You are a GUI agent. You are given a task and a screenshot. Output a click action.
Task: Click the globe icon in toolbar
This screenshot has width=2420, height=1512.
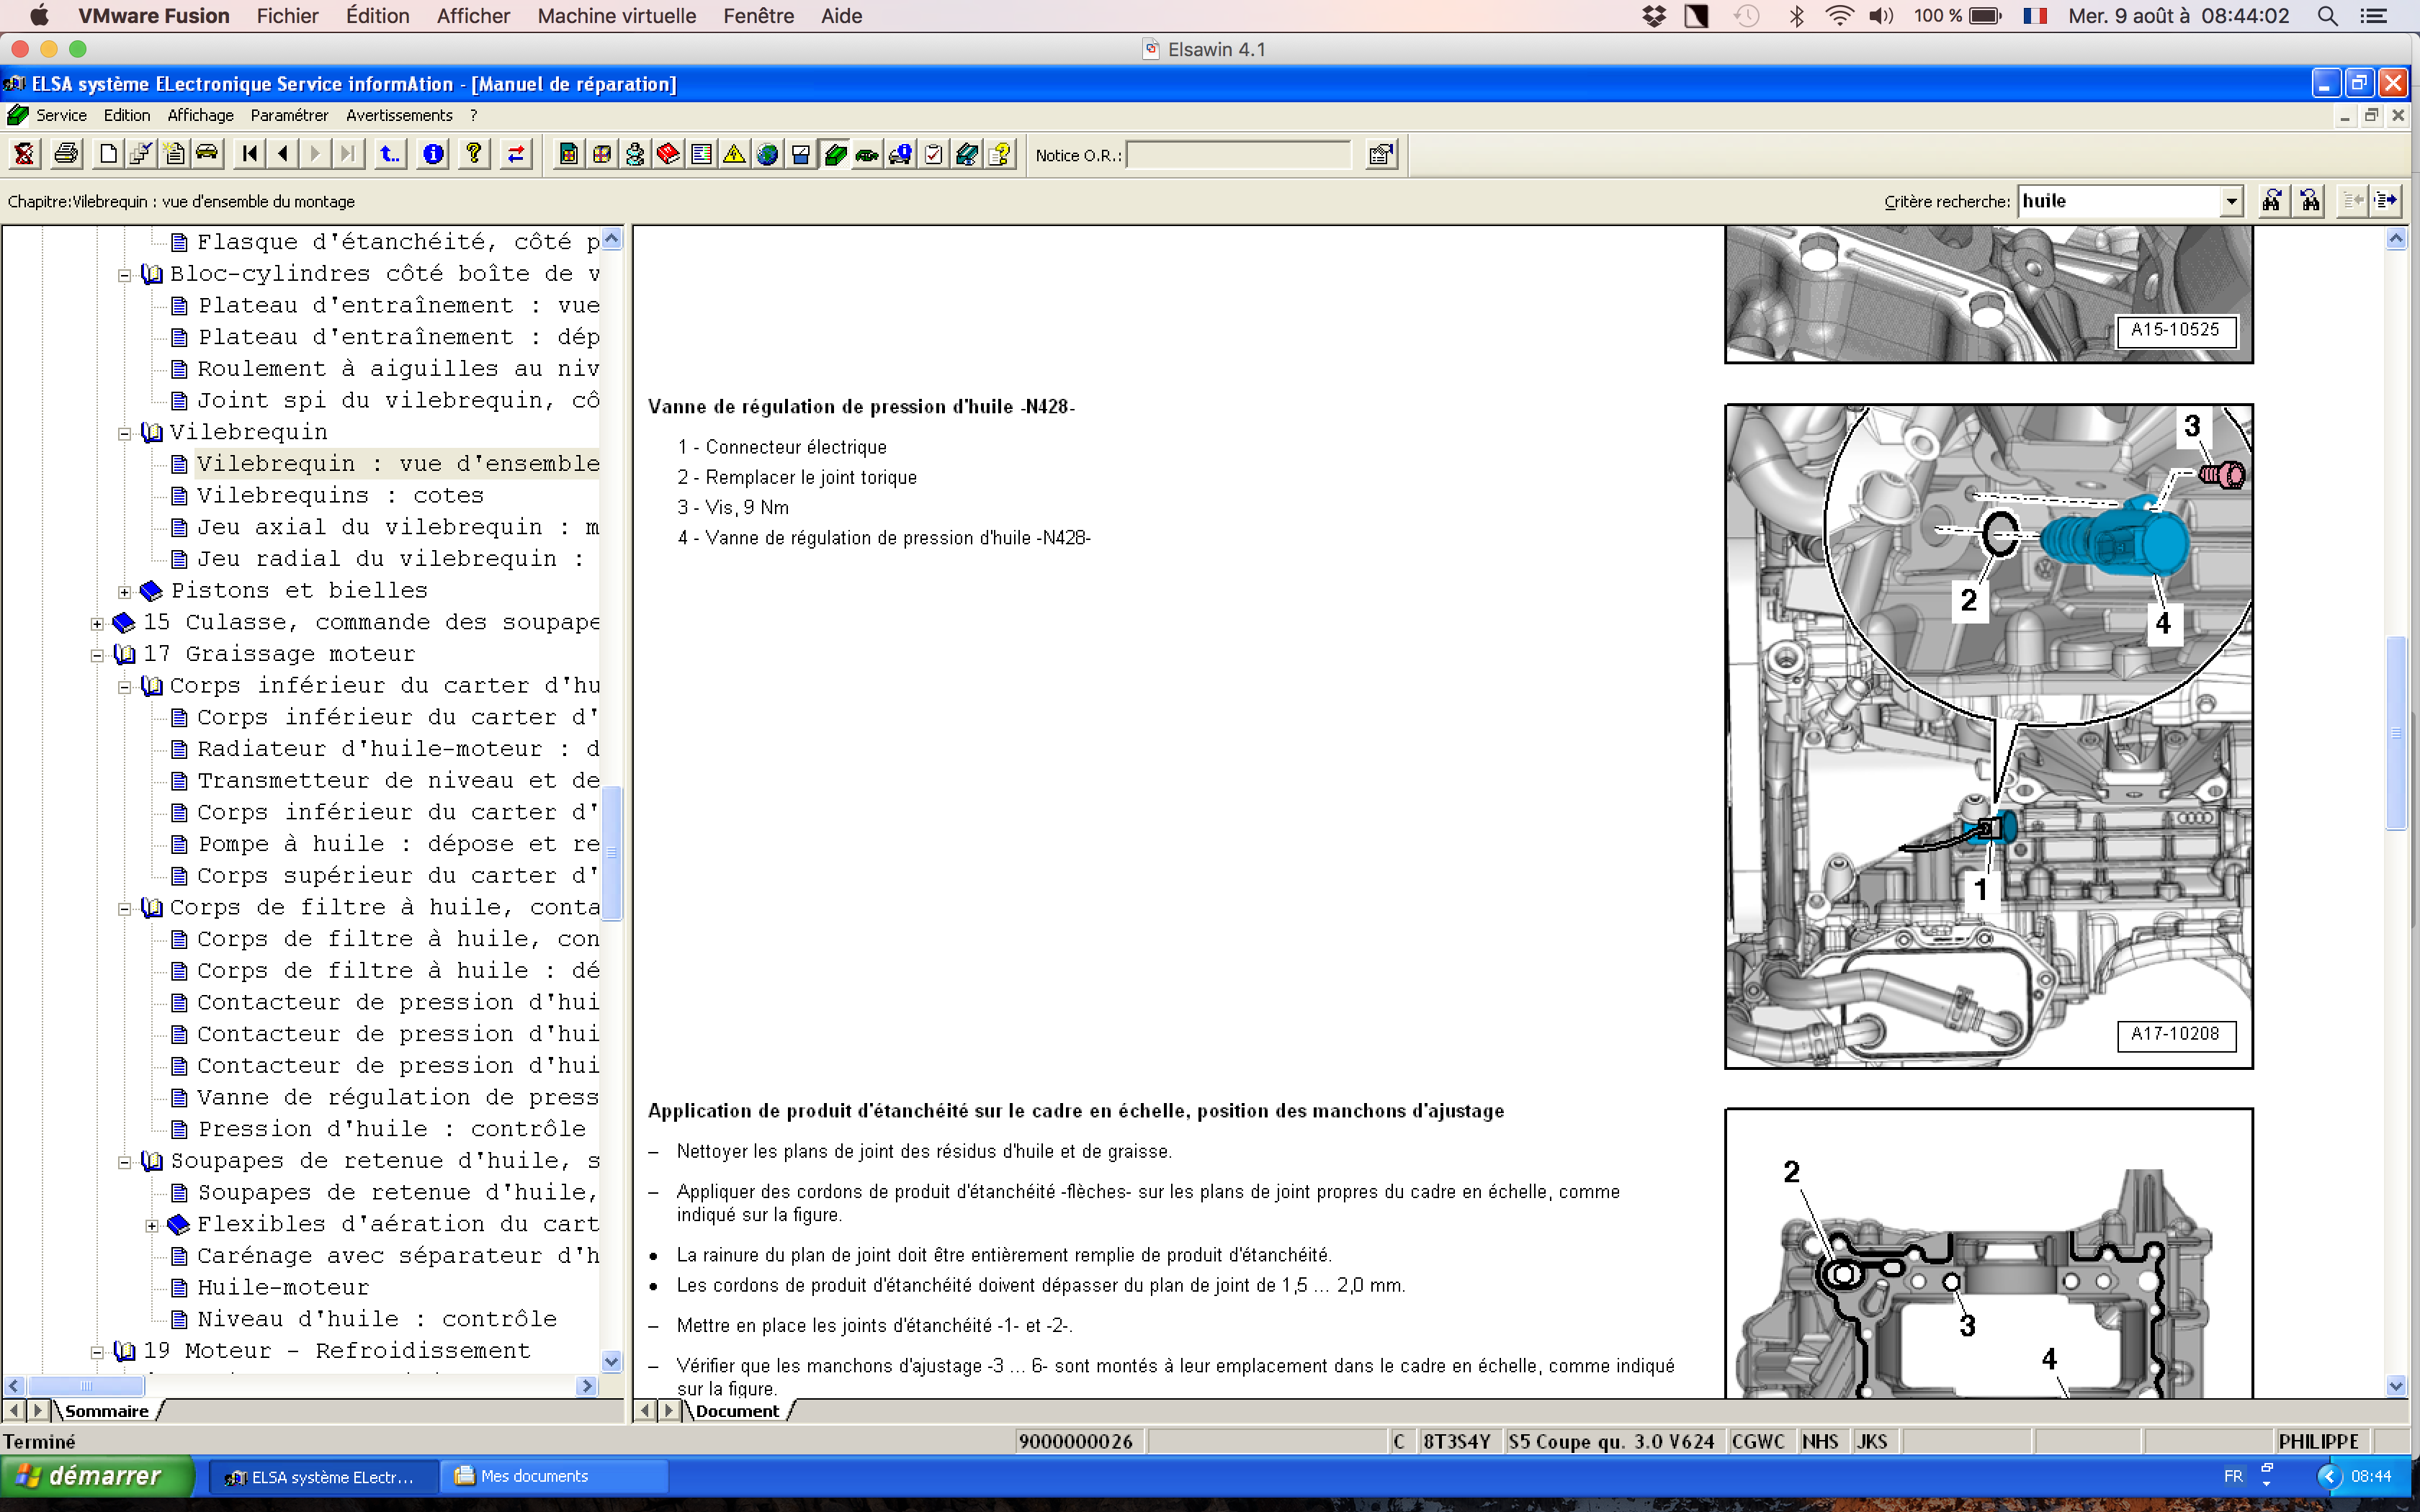coord(767,154)
